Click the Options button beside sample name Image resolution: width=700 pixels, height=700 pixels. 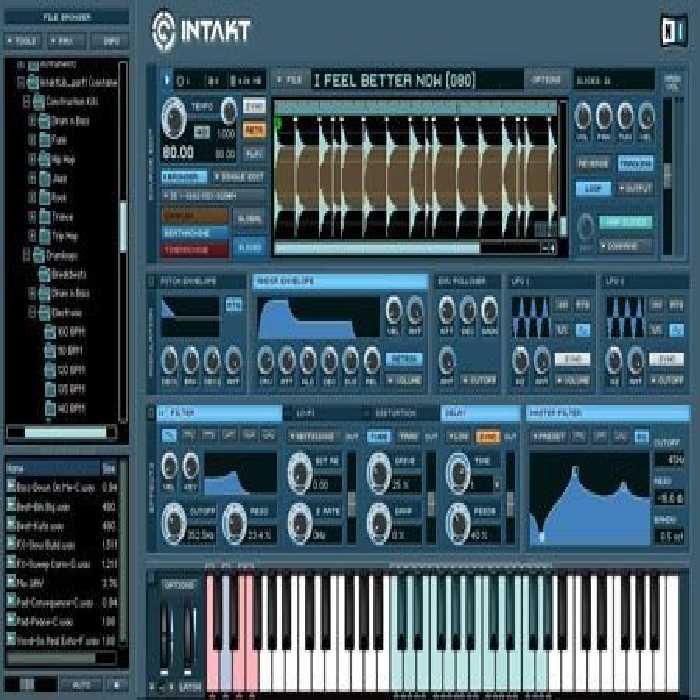point(546,80)
